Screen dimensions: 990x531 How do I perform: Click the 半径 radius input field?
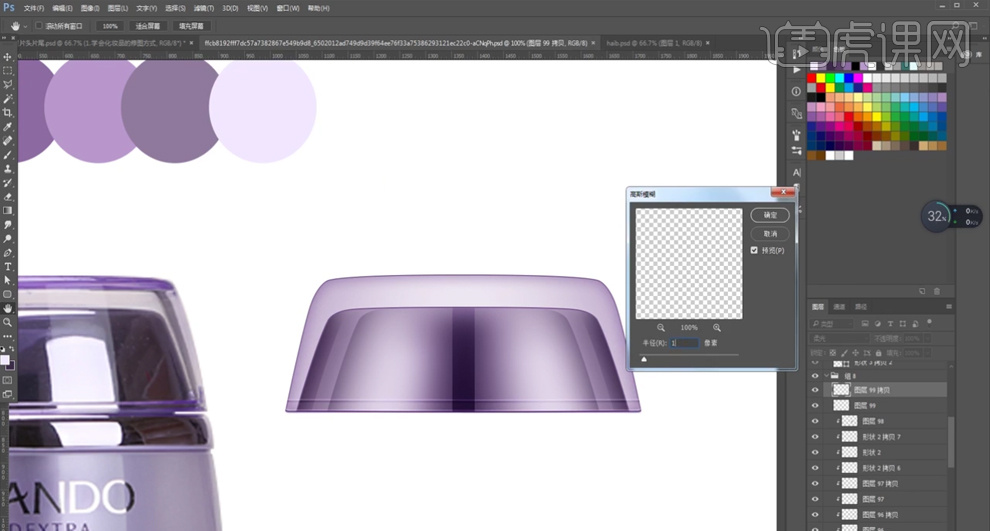click(684, 343)
